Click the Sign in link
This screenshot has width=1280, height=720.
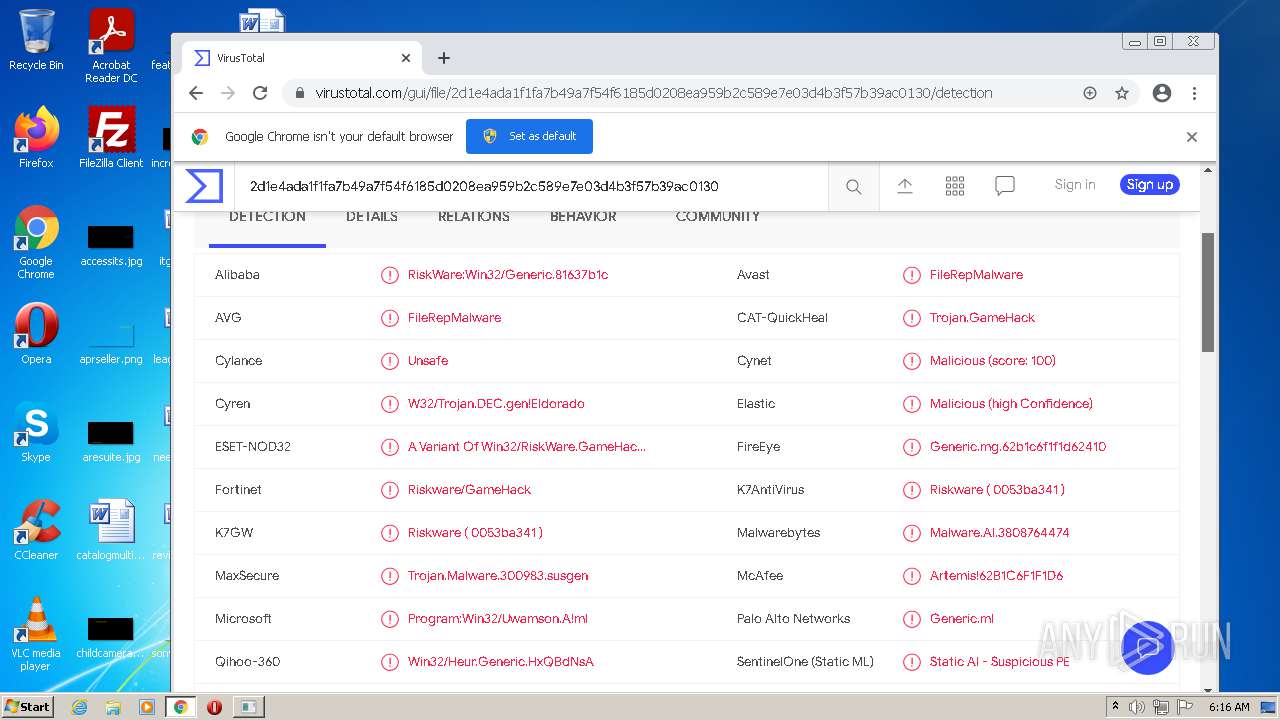(x=1075, y=185)
